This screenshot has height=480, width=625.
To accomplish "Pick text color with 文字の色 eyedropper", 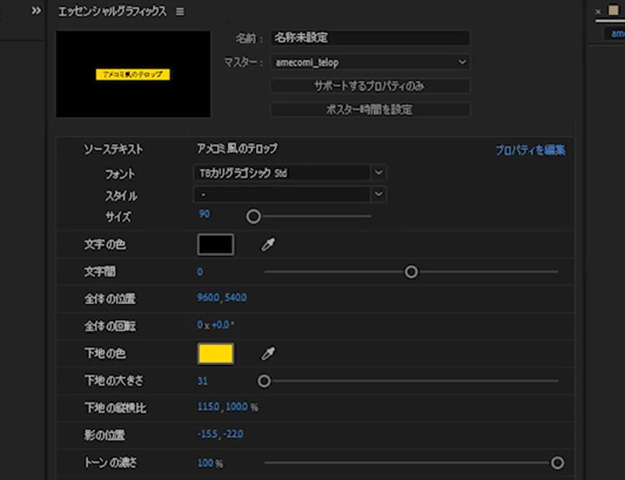I will [x=268, y=244].
